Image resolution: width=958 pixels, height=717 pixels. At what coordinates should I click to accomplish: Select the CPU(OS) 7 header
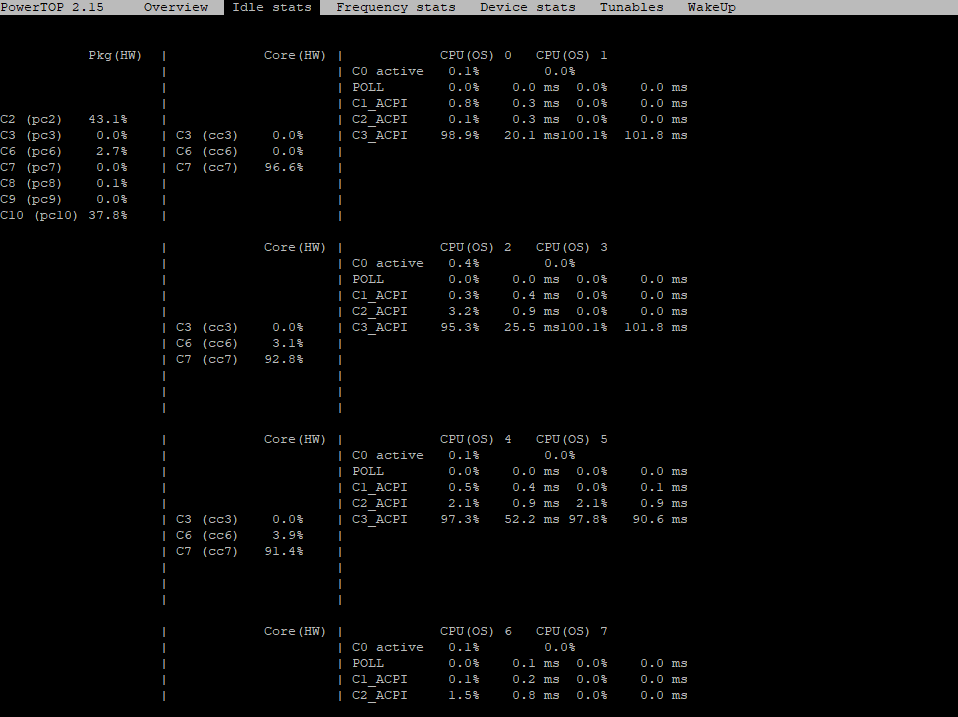(571, 631)
